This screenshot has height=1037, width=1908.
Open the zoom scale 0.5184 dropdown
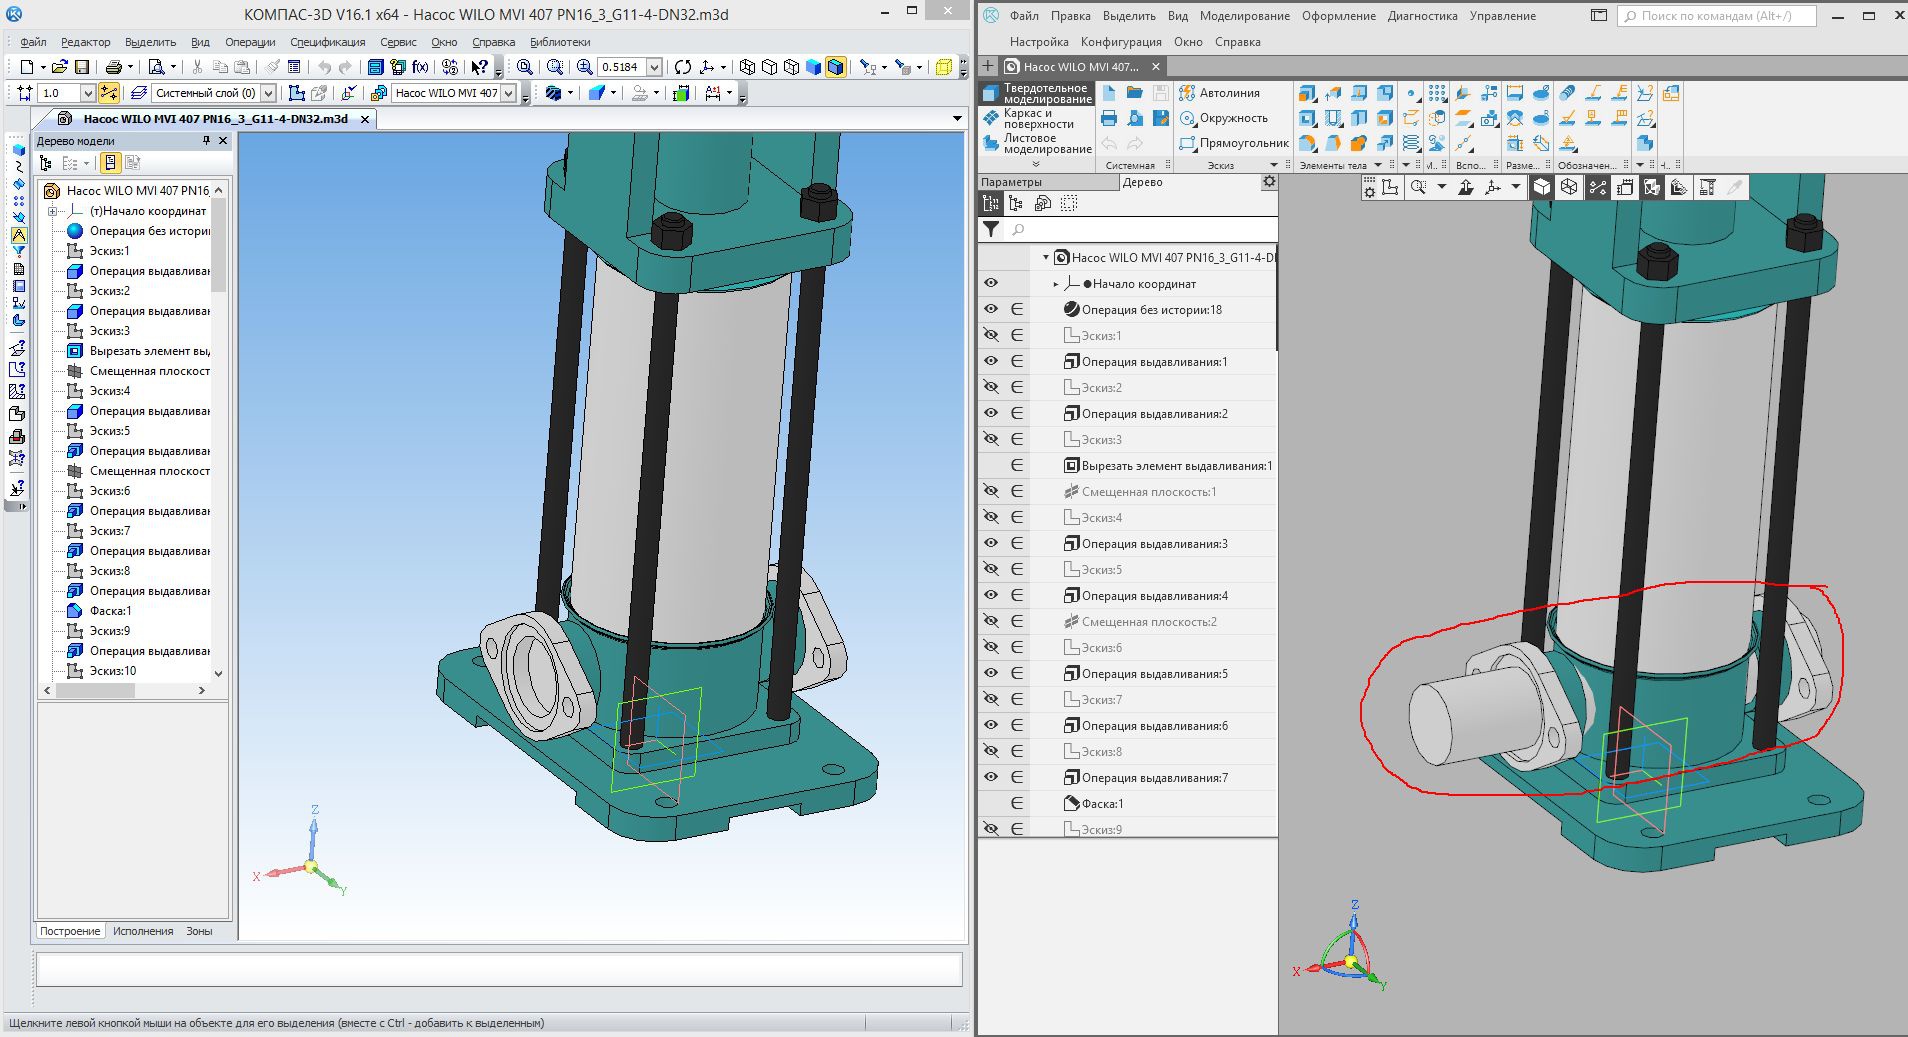click(x=654, y=67)
